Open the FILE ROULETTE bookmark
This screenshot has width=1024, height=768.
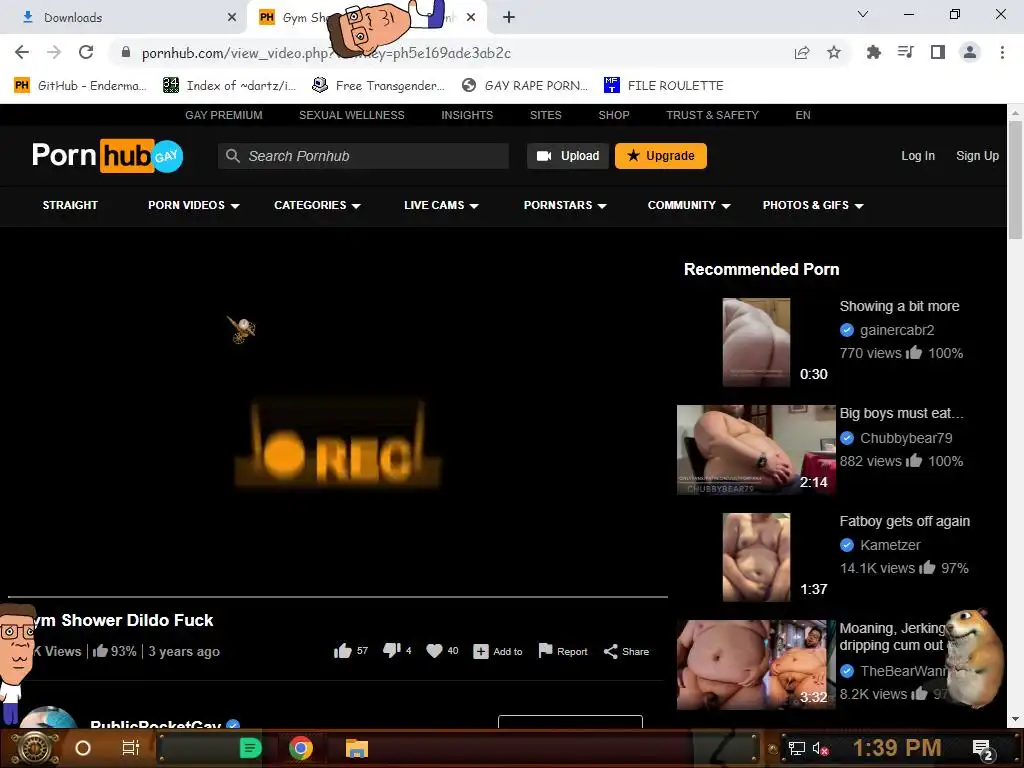[x=664, y=86]
